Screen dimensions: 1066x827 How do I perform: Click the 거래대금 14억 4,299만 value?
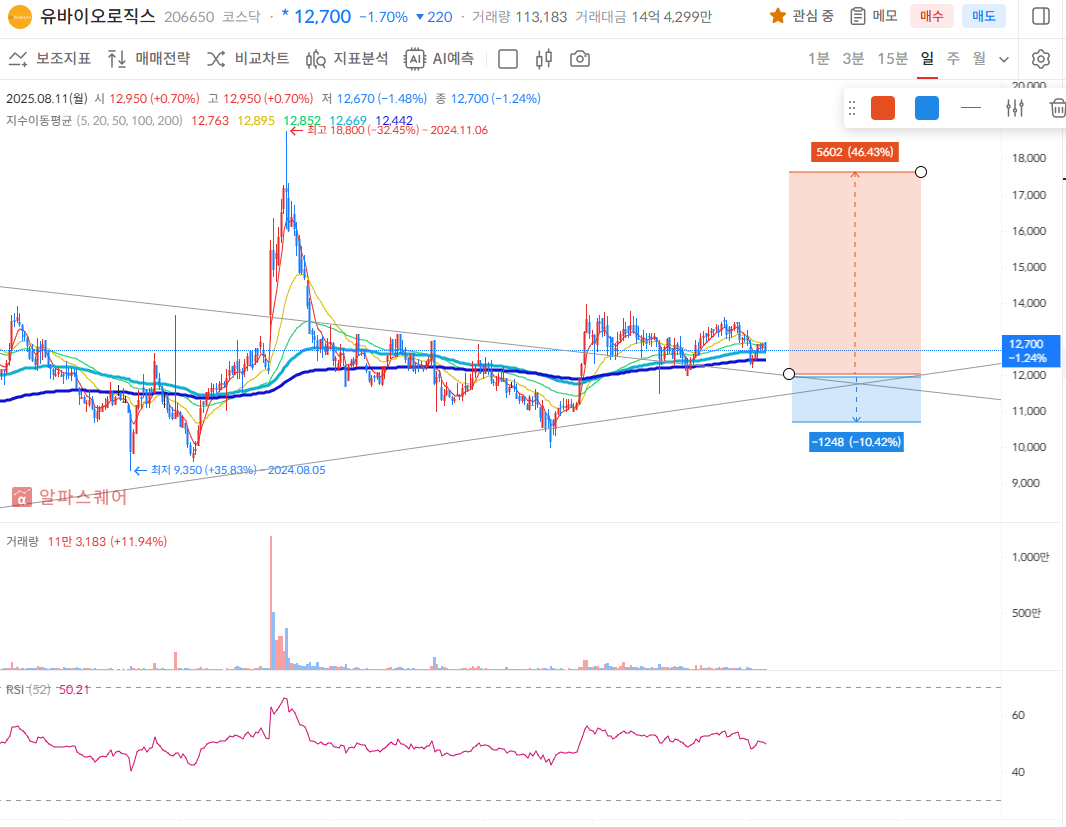coord(643,17)
